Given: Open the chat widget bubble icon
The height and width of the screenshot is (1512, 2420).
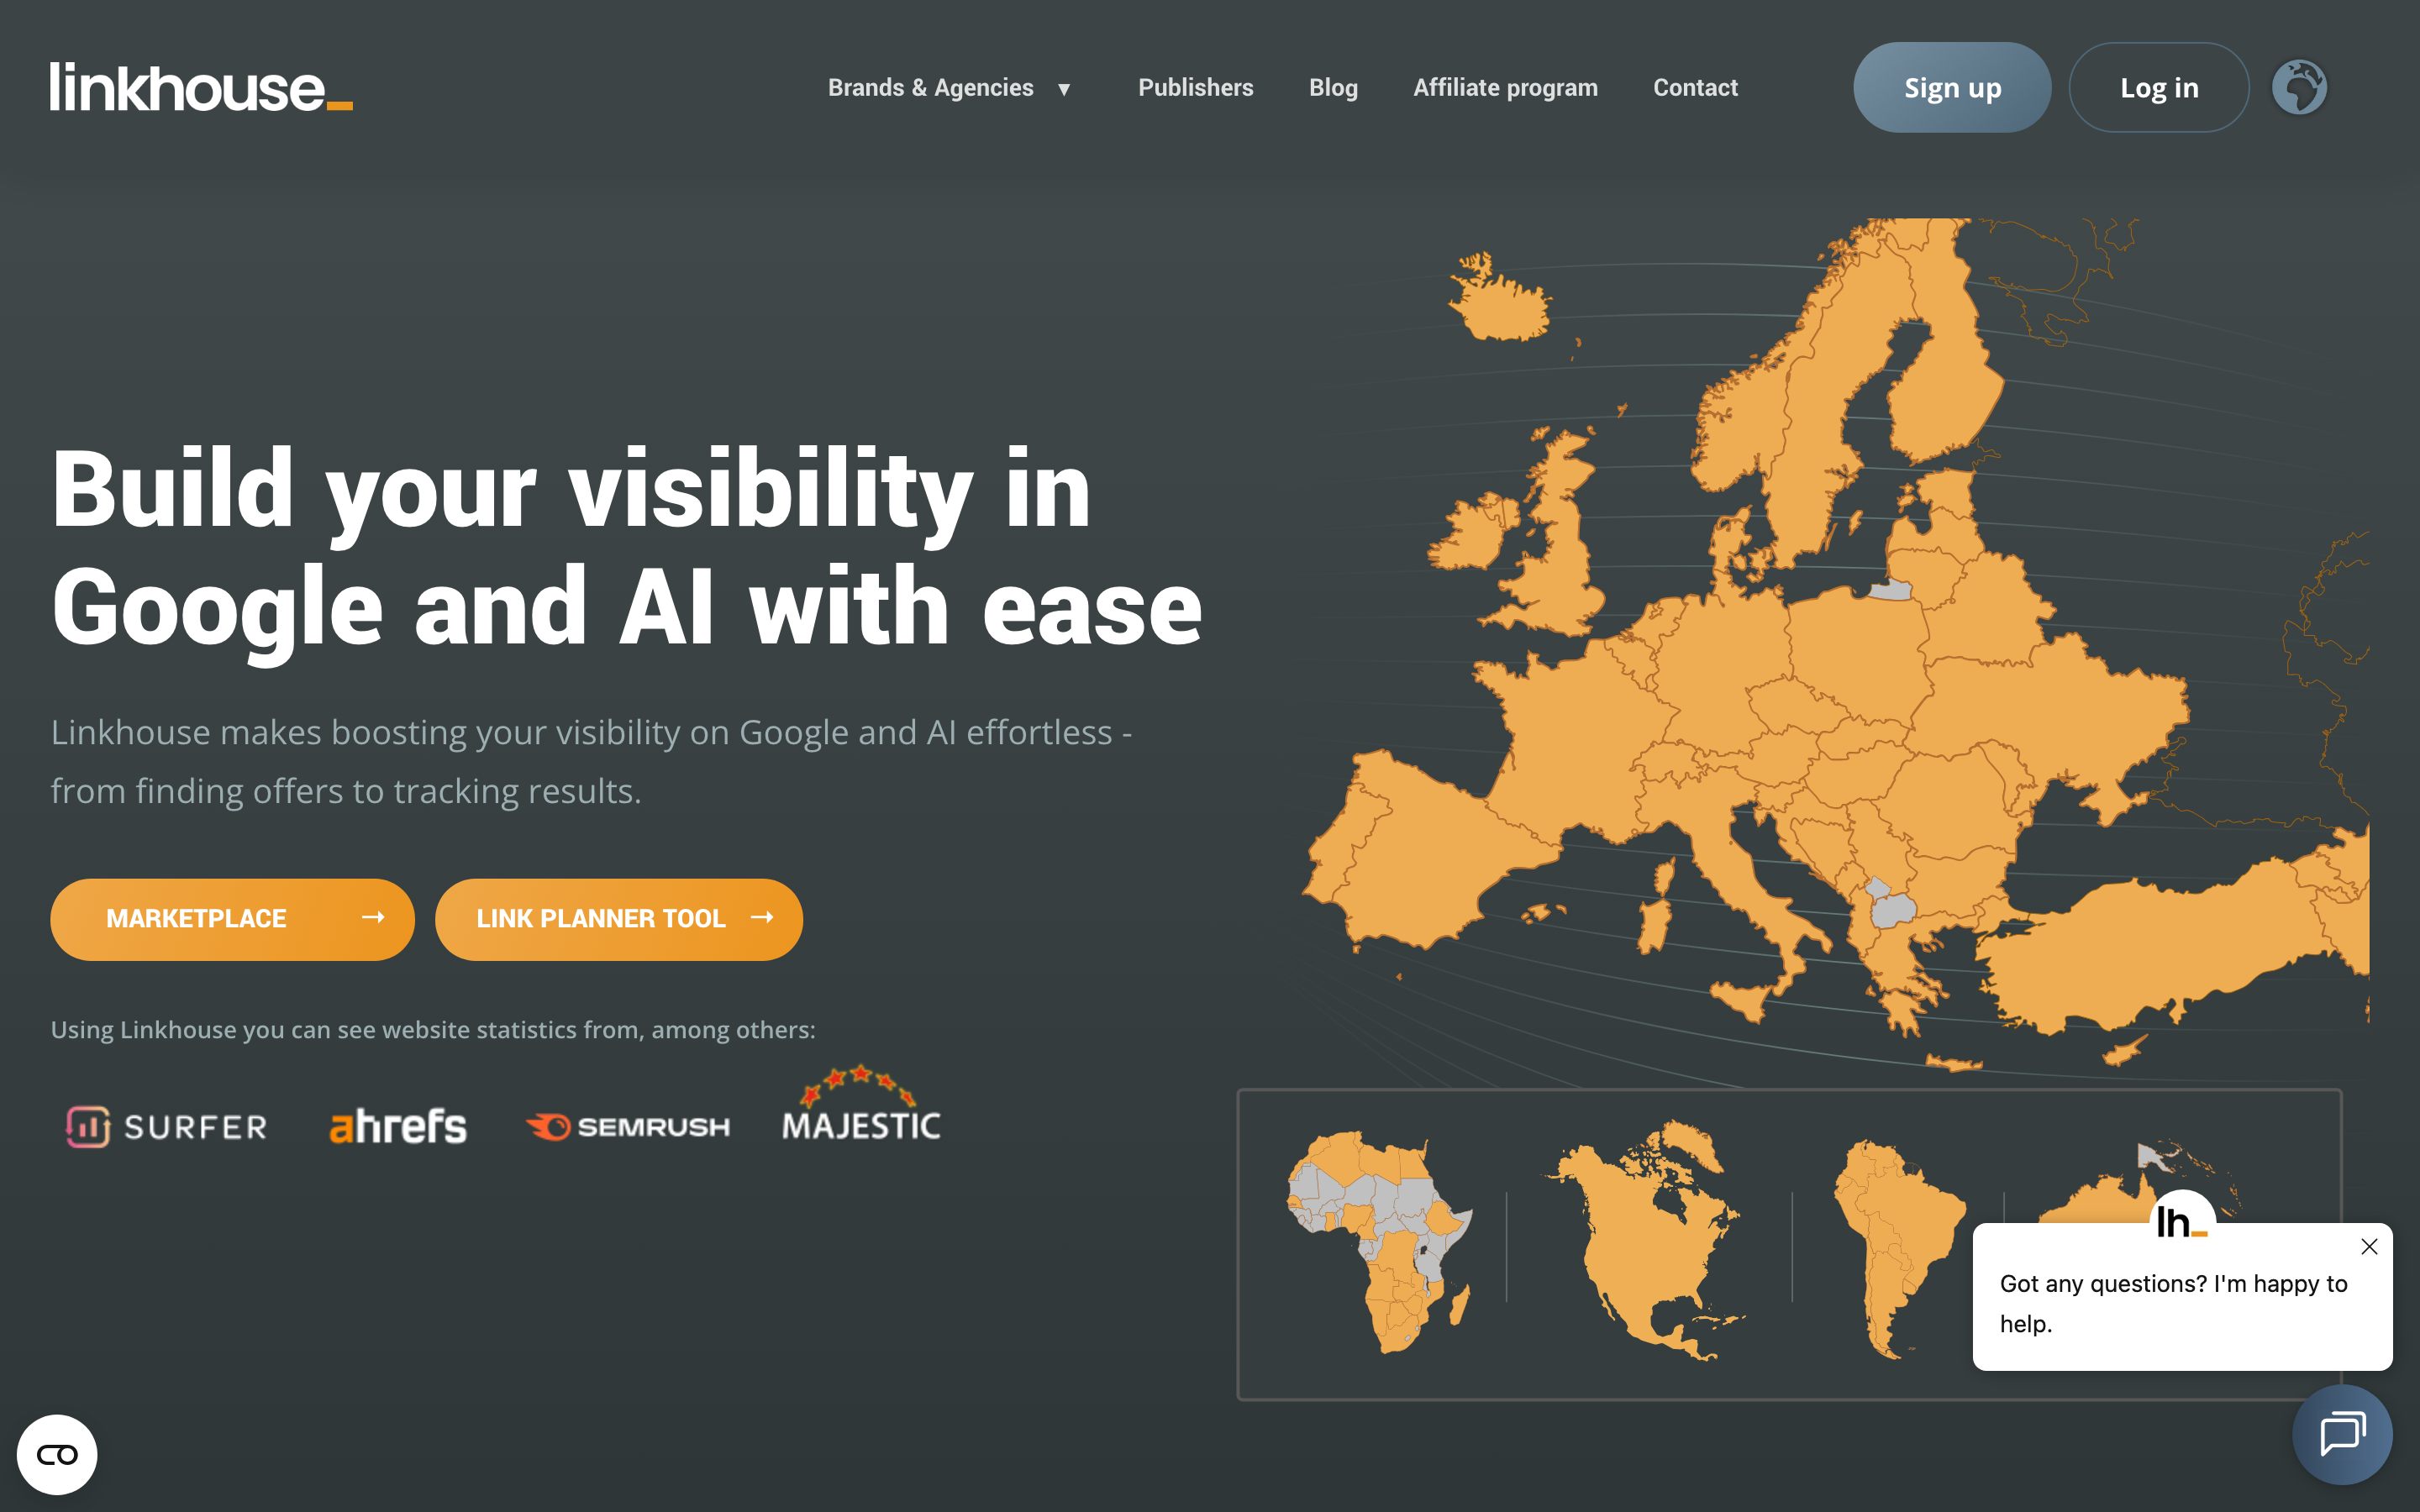Looking at the screenshot, I should (2342, 1434).
